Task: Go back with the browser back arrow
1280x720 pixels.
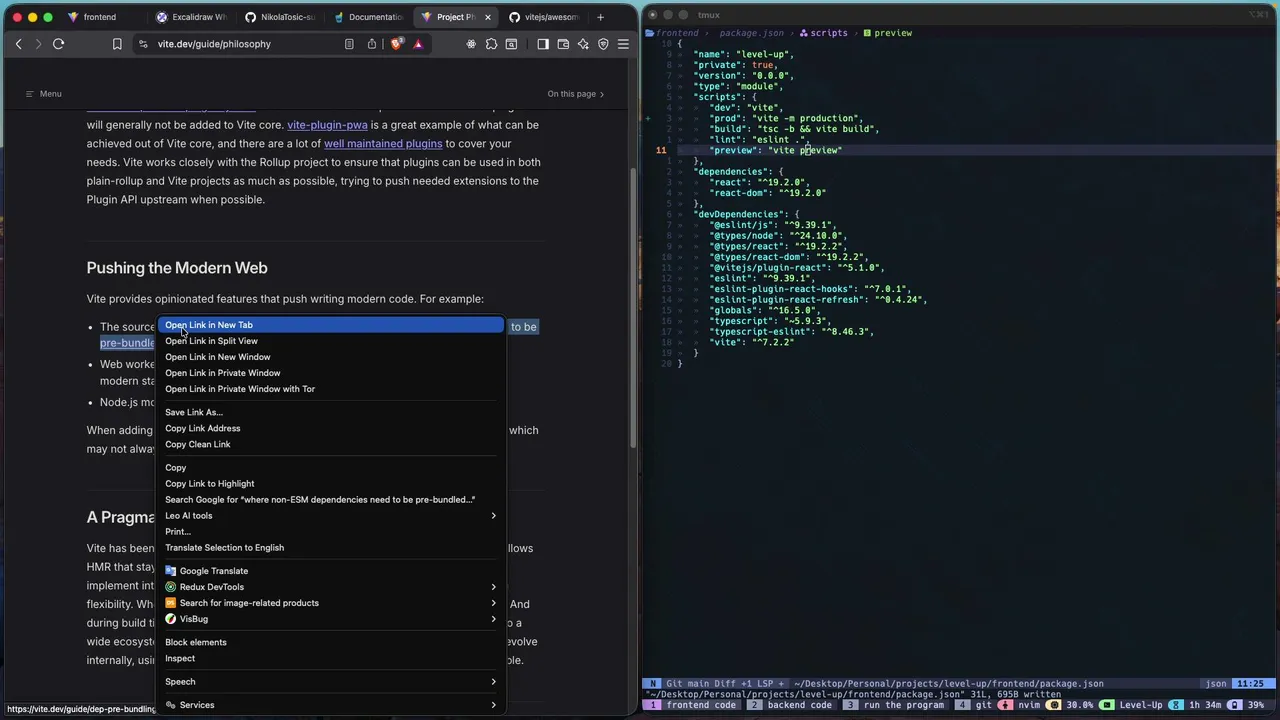Action: click(18, 44)
